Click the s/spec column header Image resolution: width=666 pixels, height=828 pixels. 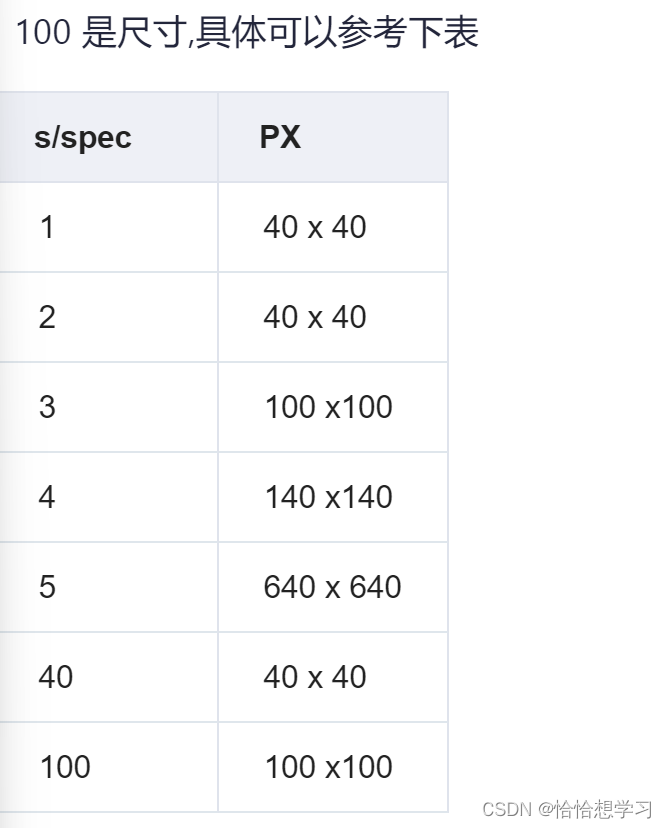click(108, 137)
